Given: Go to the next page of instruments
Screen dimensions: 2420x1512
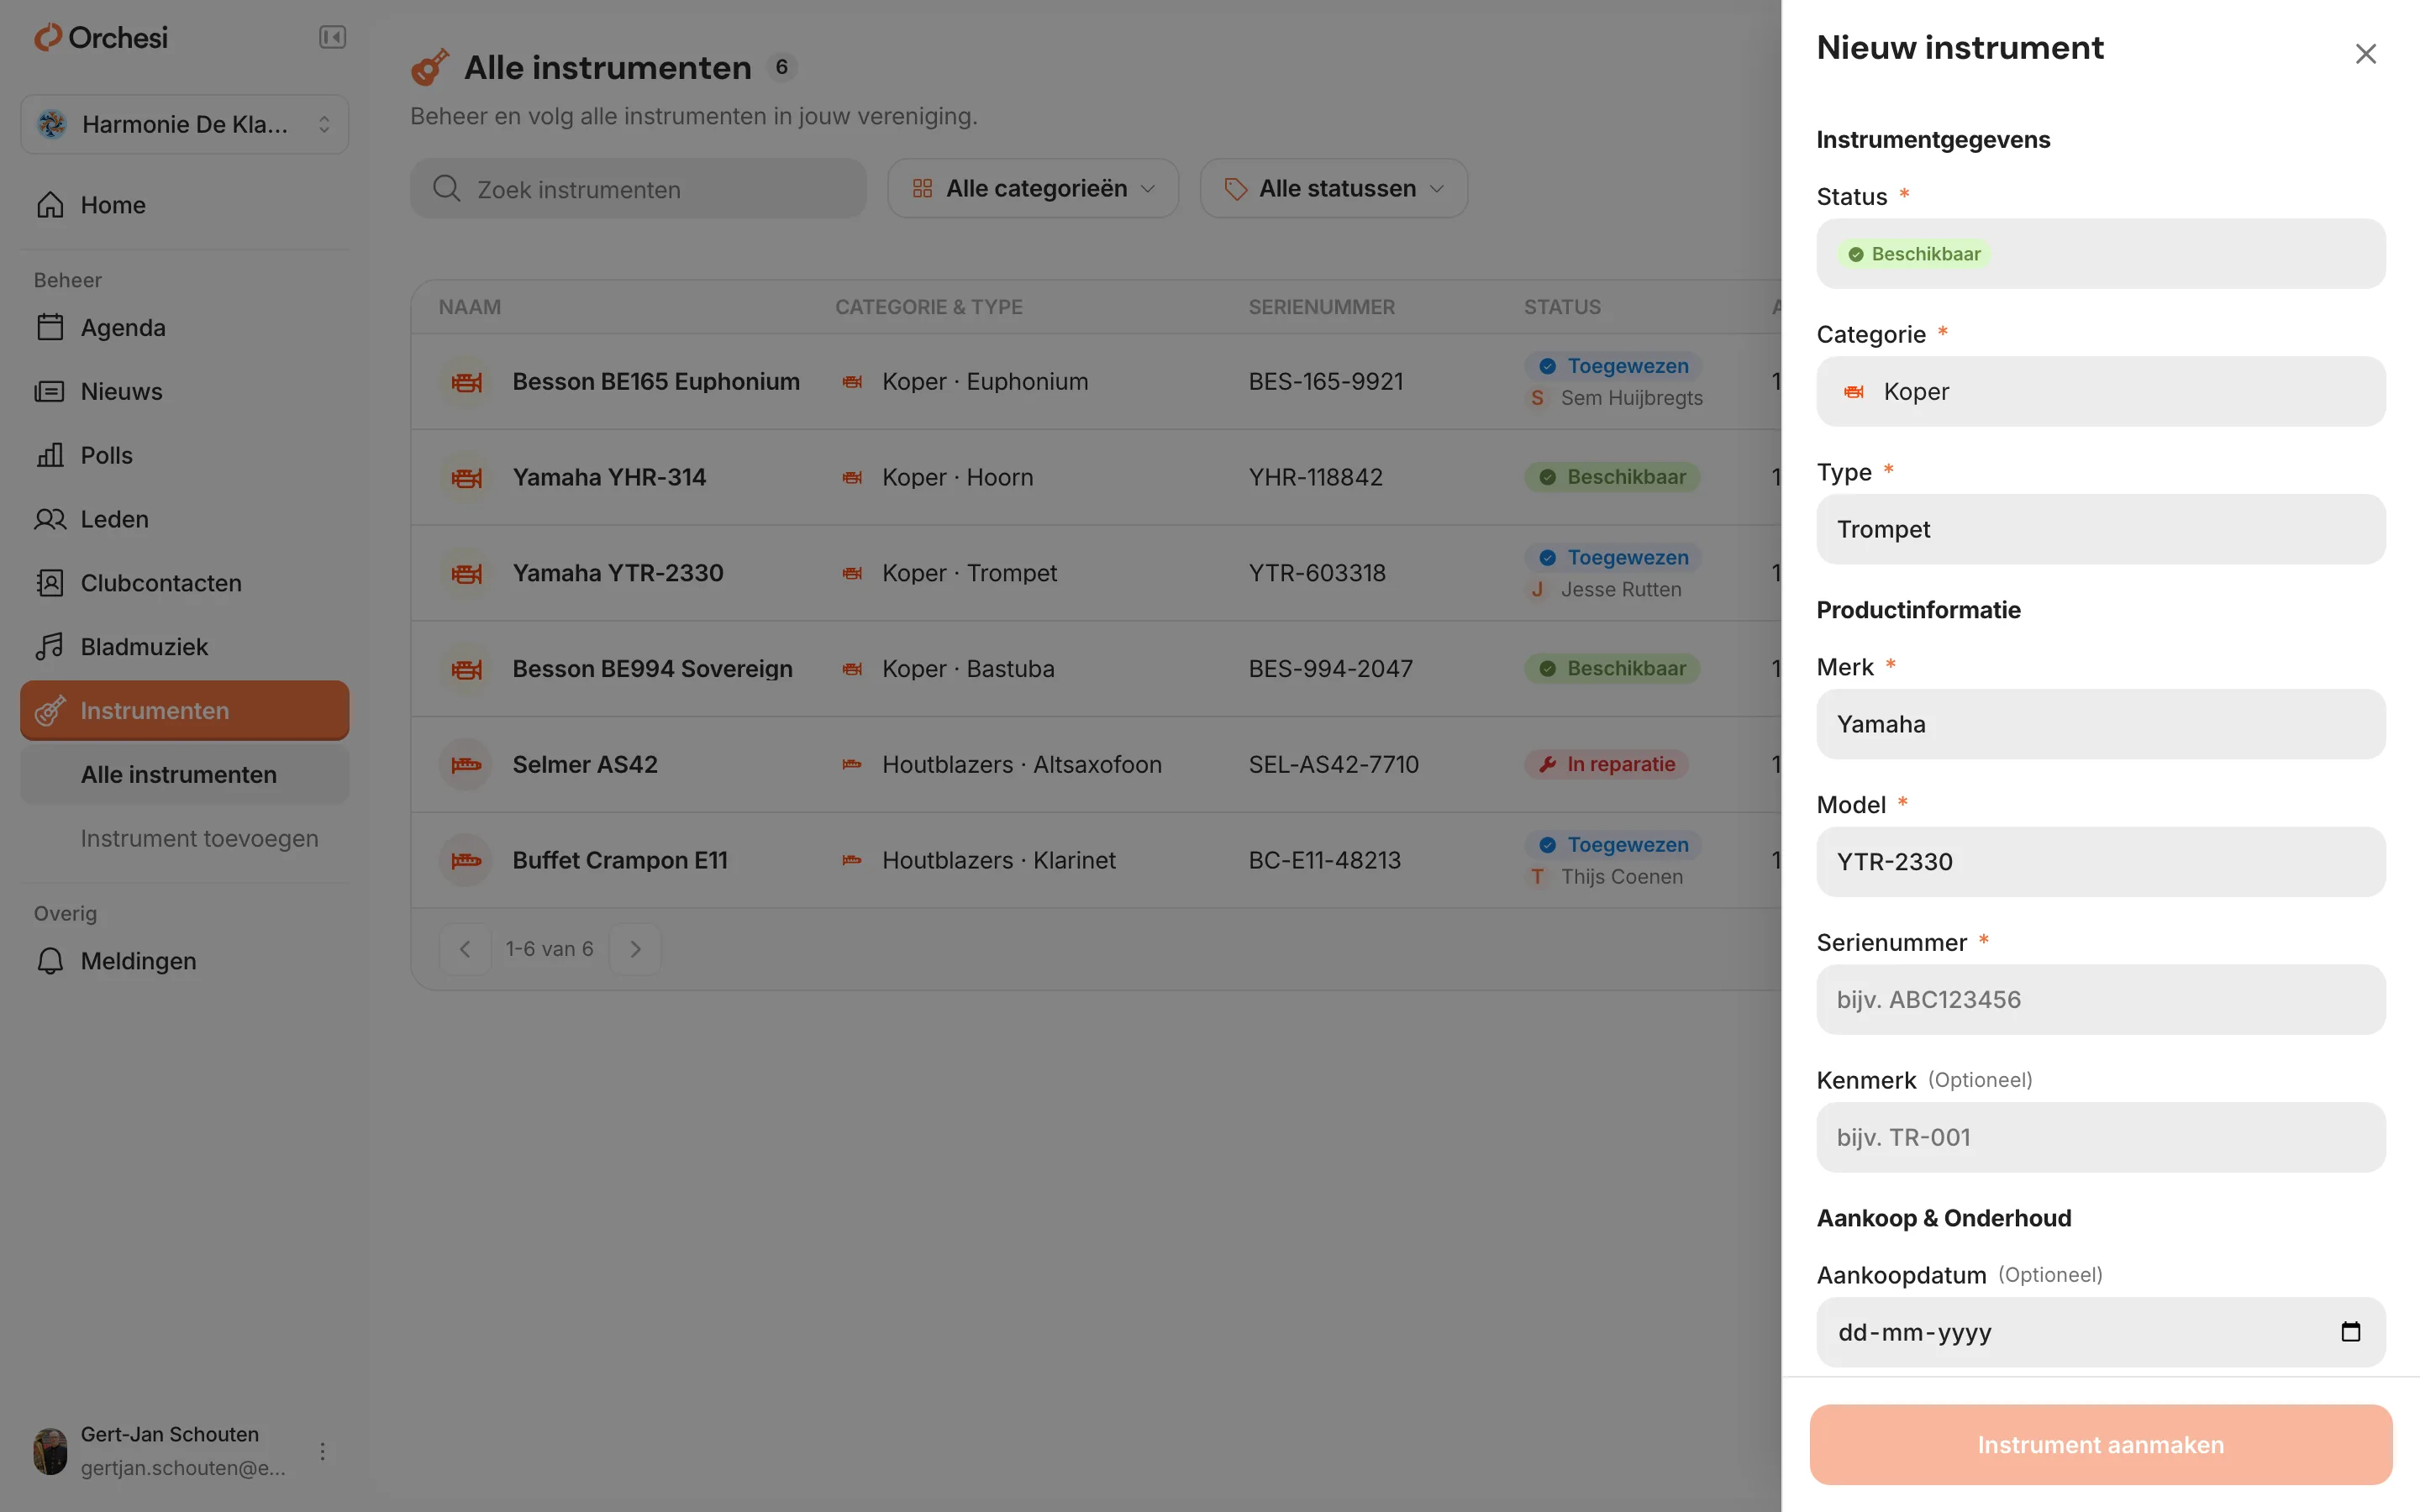Looking at the screenshot, I should pyautogui.click(x=636, y=949).
